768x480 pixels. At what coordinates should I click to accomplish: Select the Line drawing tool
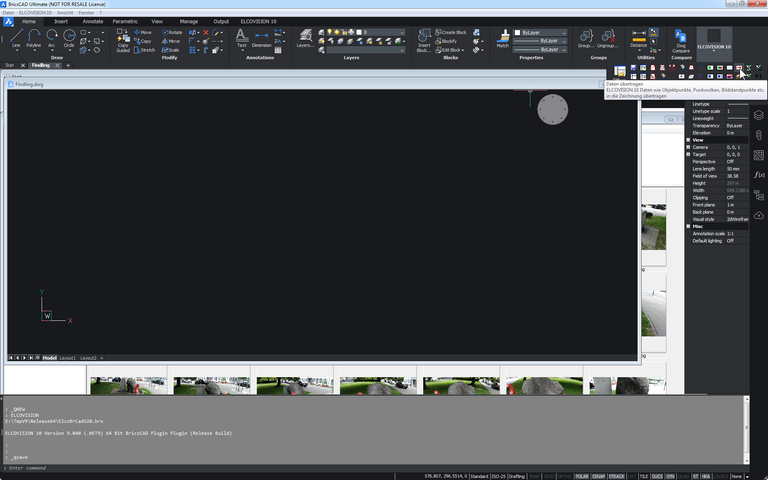(x=16, y=38)
